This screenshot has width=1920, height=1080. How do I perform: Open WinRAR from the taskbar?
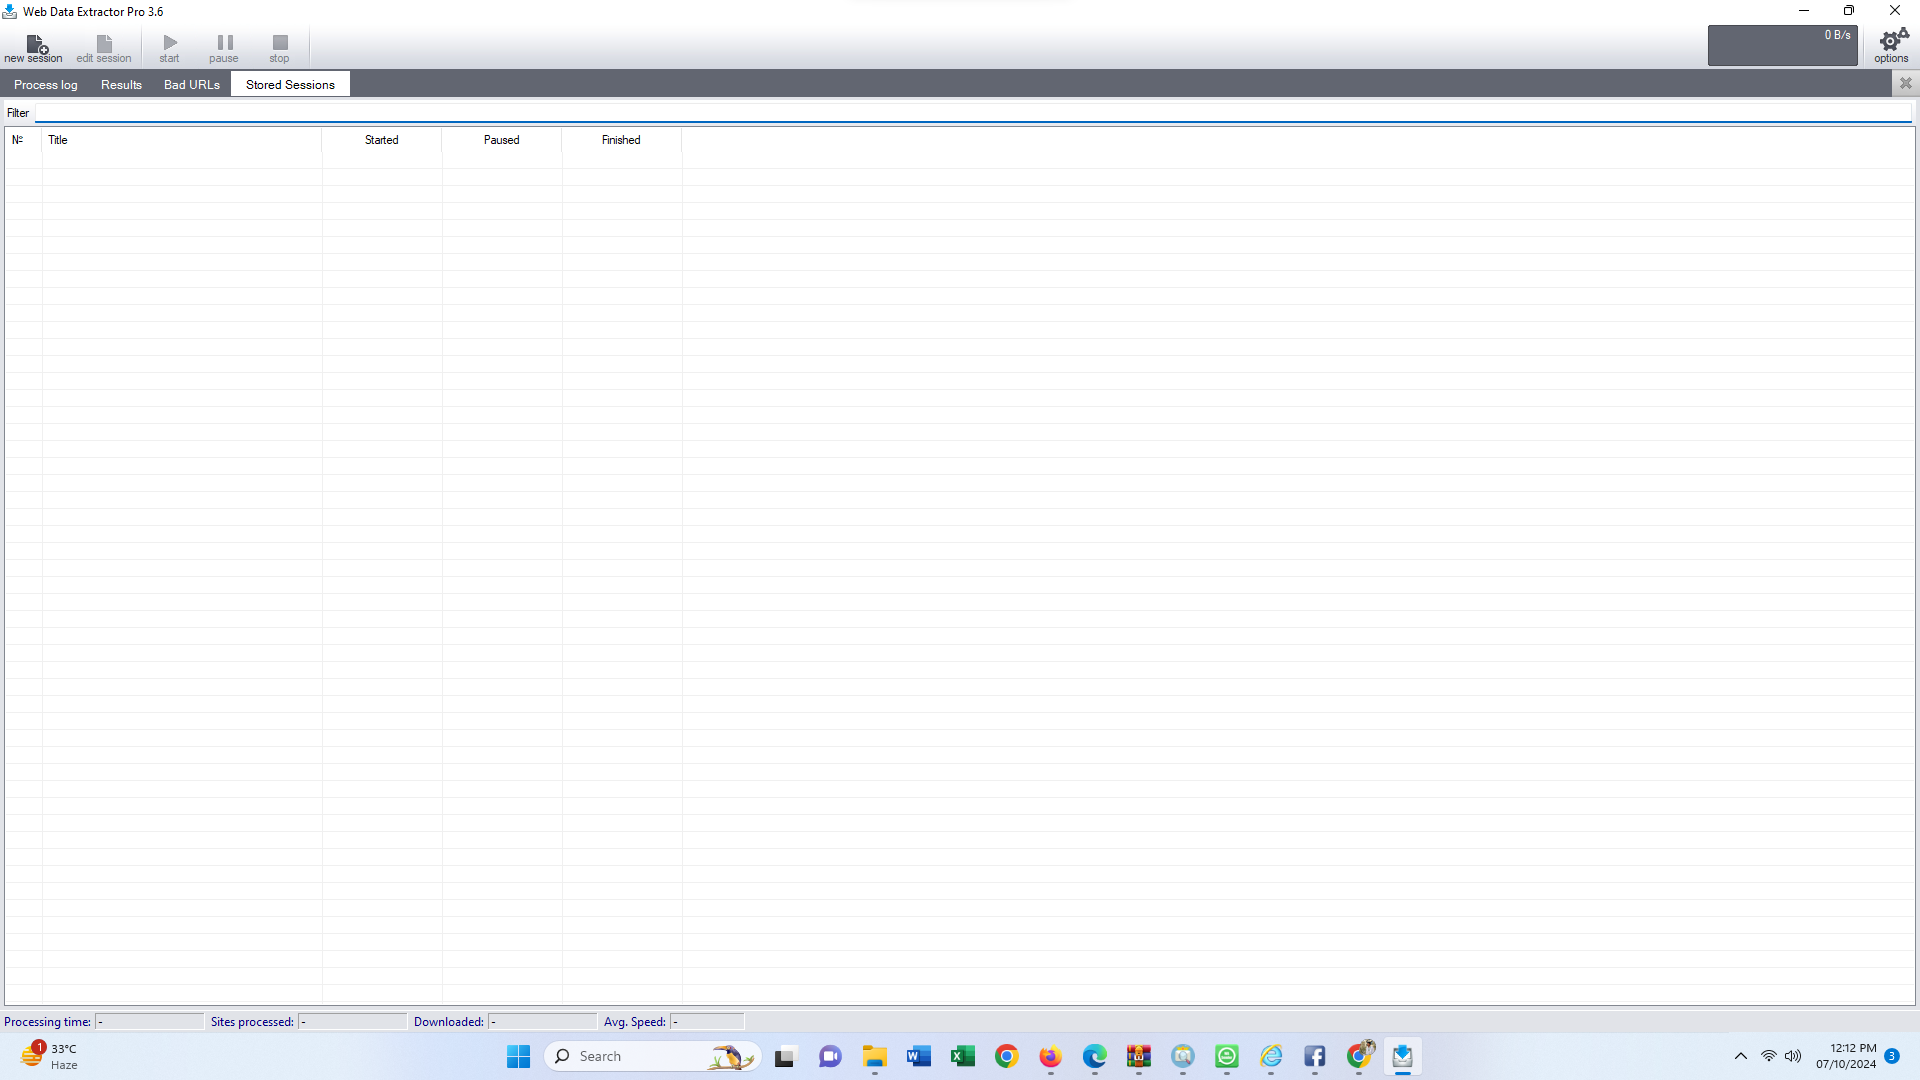pos(1139,1056)
